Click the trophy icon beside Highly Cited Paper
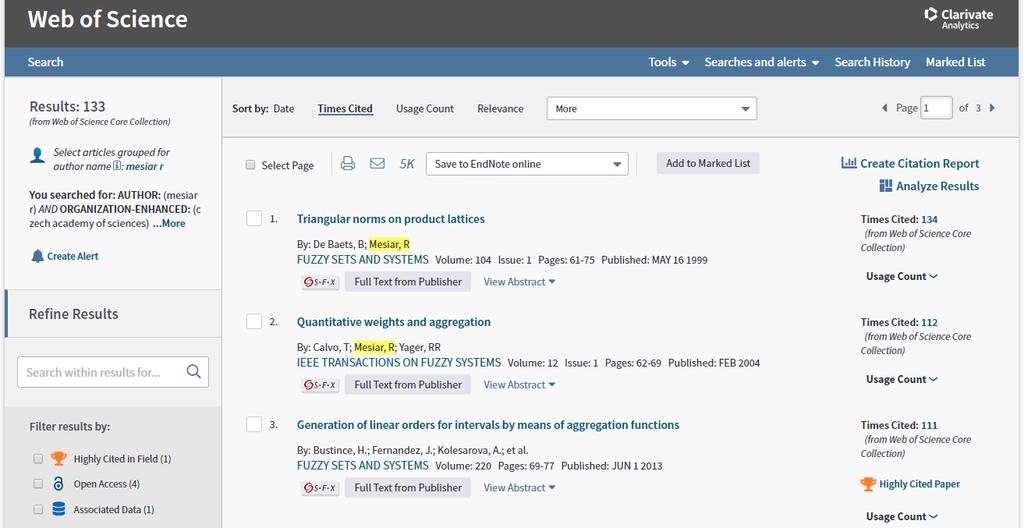 coord(868,484)
